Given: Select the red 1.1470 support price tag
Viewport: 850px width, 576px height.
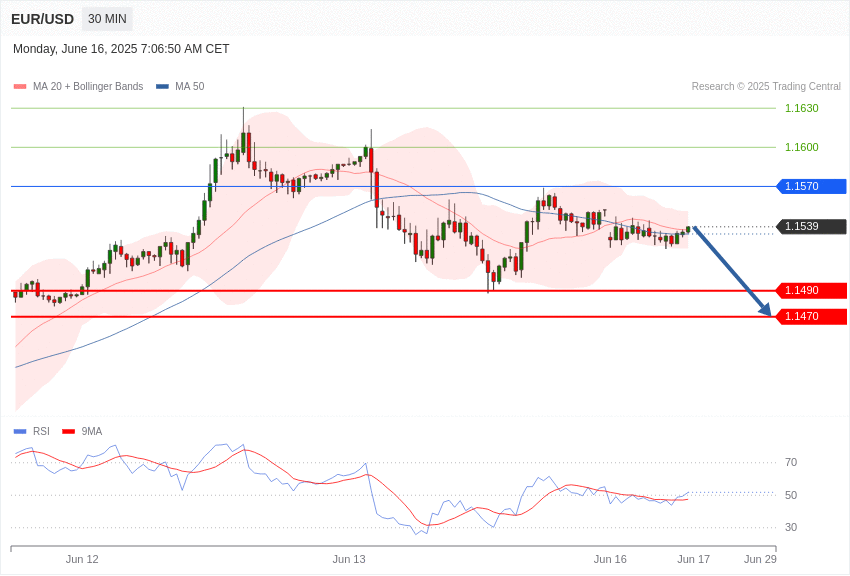Looking at the screenshot, I should 812,316.
